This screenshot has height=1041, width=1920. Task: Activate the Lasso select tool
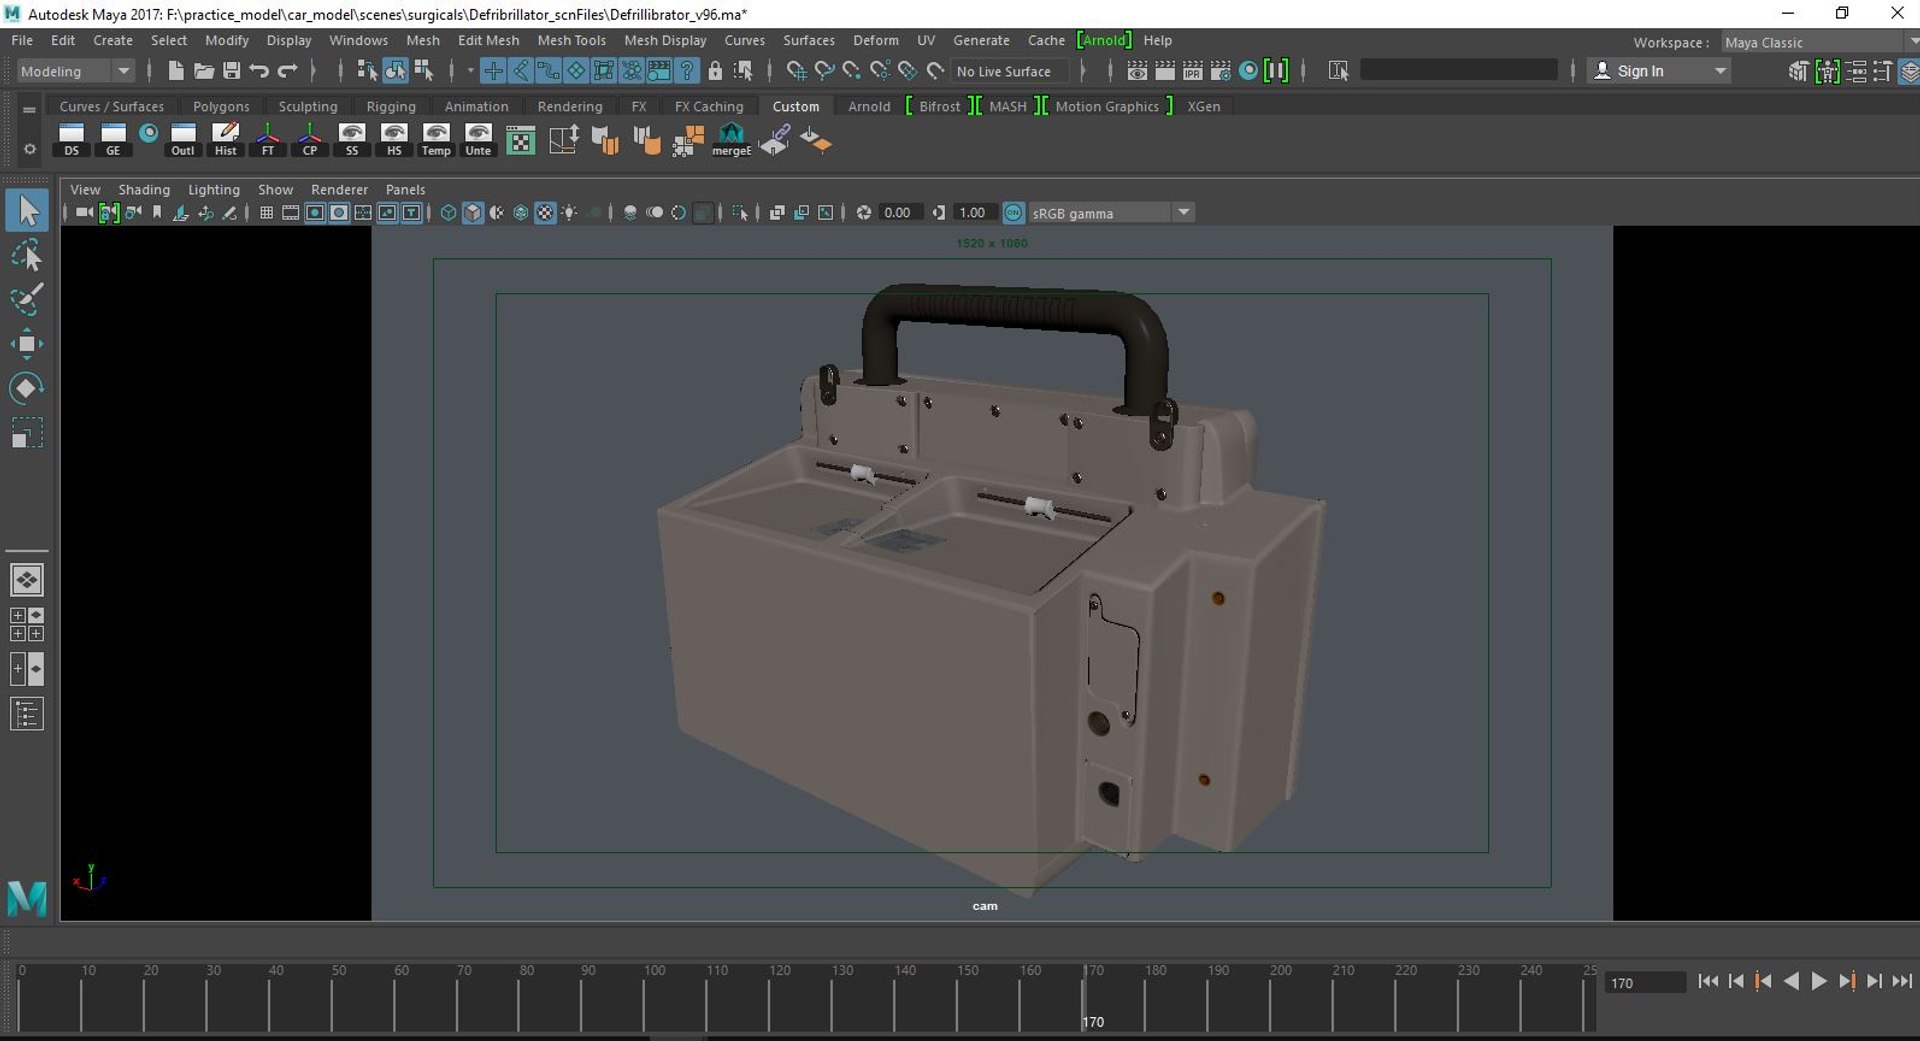27,256
